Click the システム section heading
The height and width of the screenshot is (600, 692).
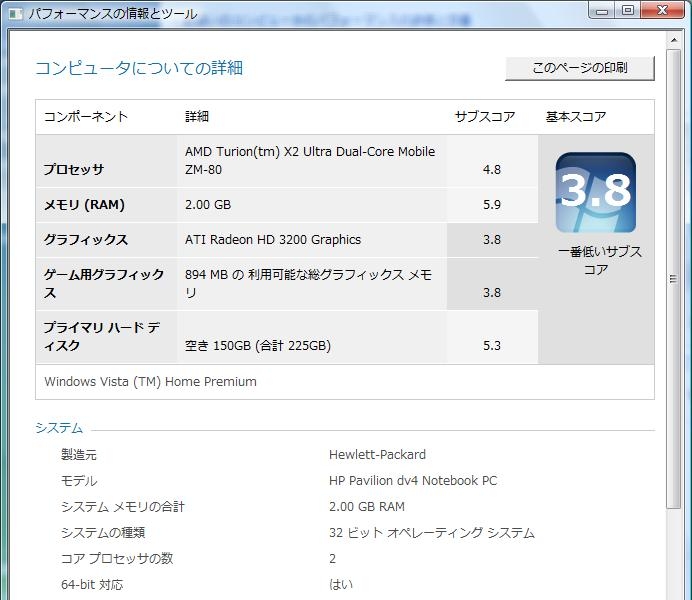pos(59,428)
